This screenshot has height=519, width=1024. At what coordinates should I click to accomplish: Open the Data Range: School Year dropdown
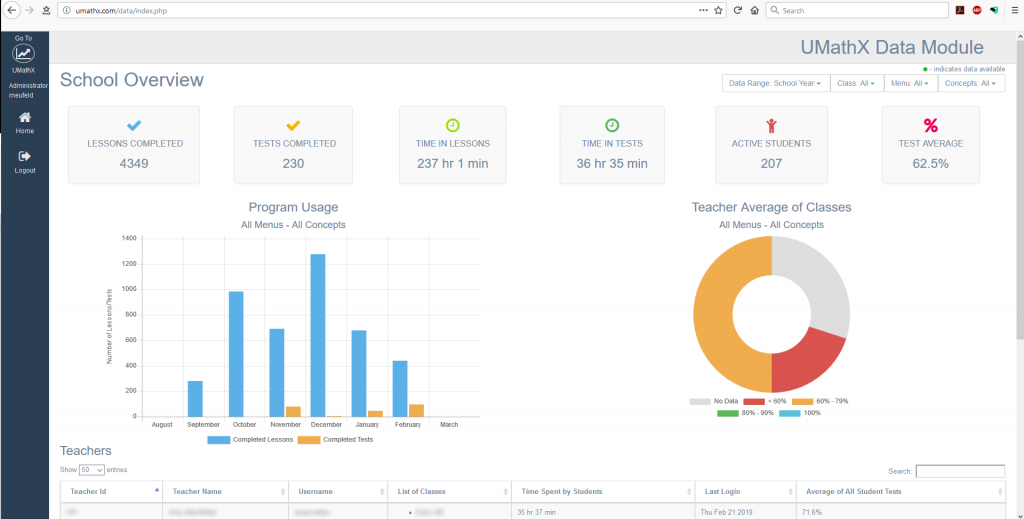(776, 84)
